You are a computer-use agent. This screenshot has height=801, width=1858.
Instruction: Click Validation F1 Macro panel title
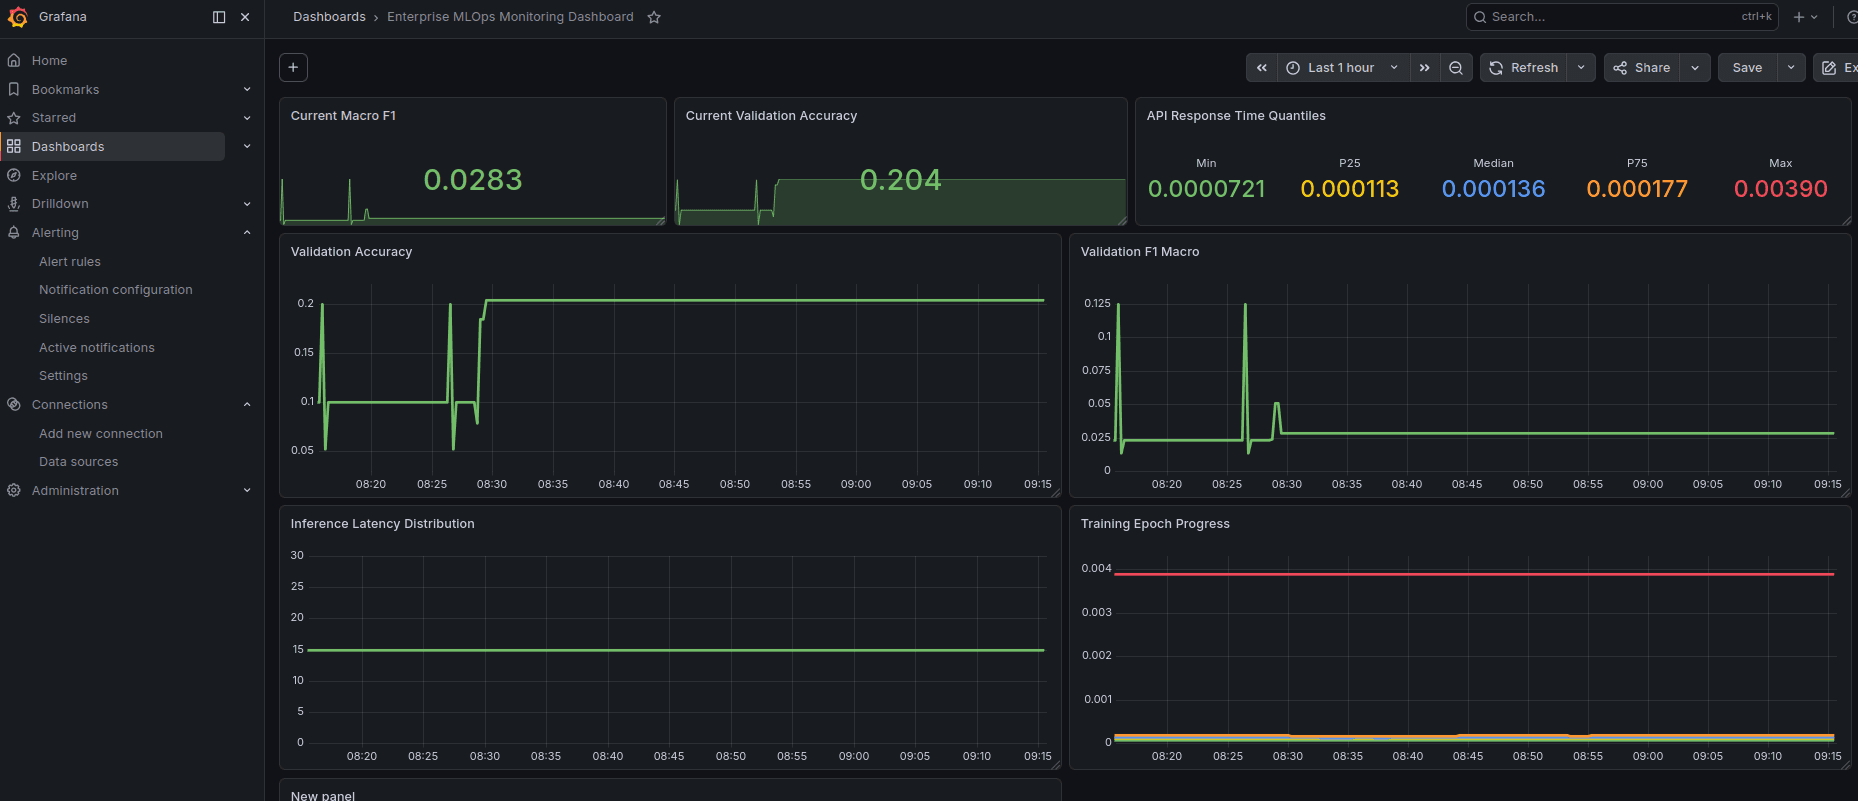click(x=1140, y=252)
